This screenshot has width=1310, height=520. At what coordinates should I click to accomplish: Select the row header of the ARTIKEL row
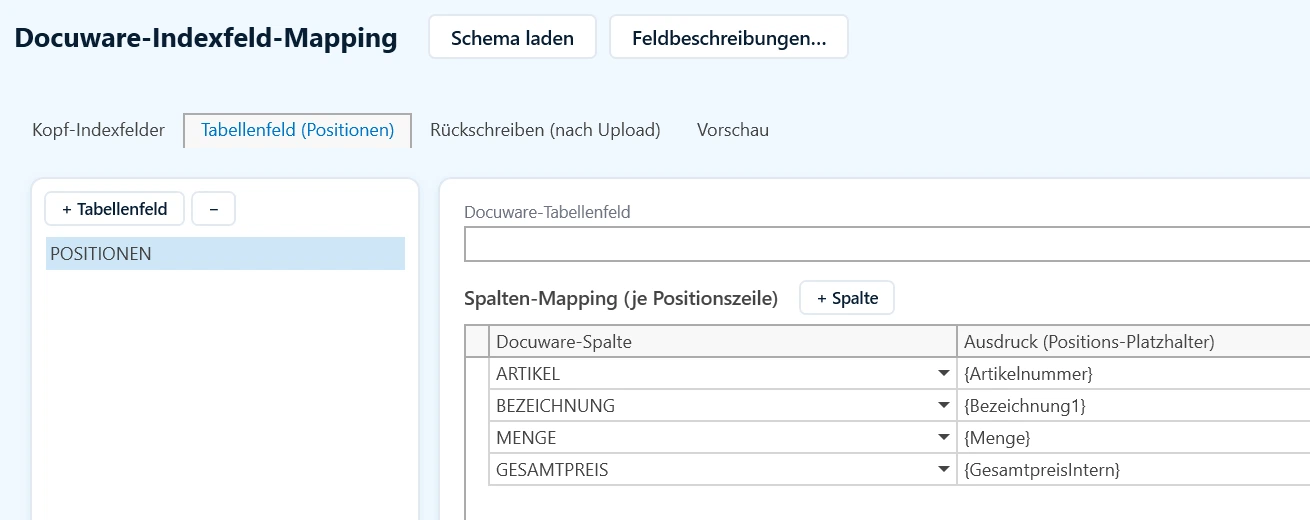point(477,374)
